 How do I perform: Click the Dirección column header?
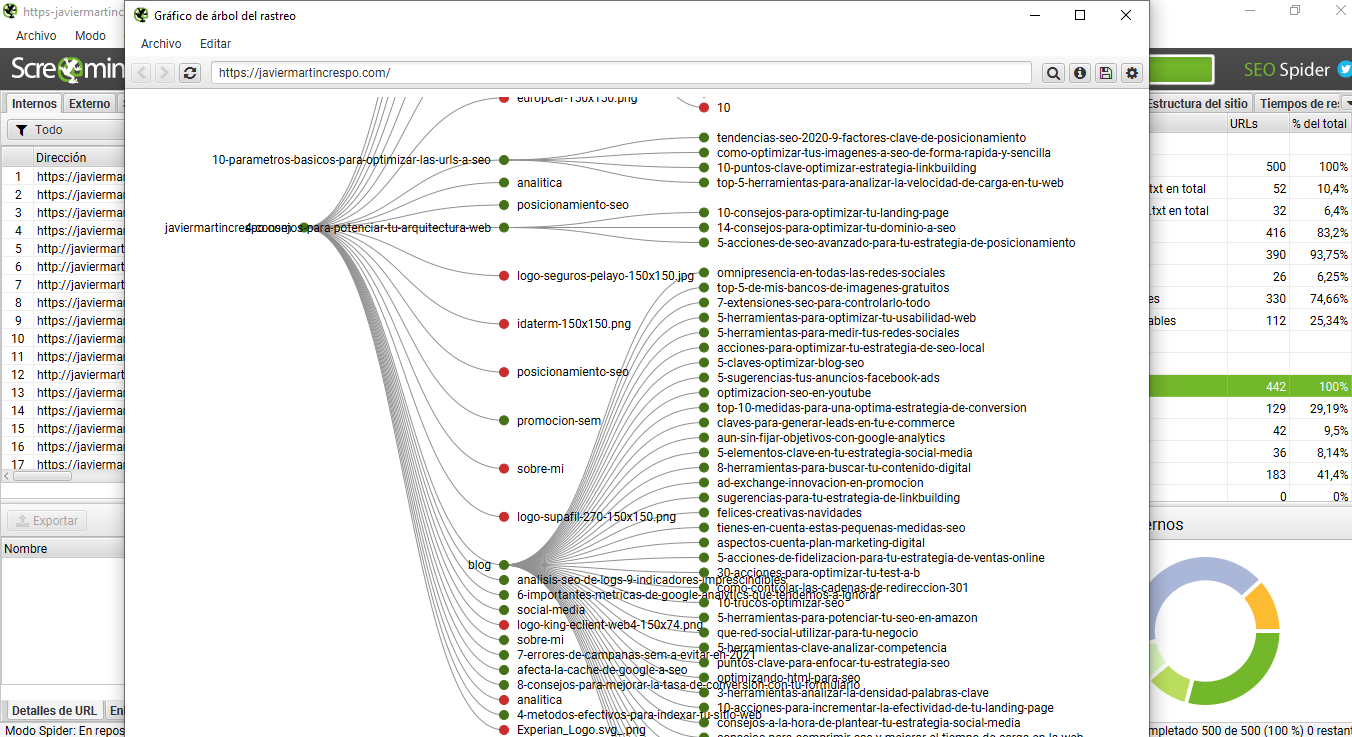click(x=62, y=158)
